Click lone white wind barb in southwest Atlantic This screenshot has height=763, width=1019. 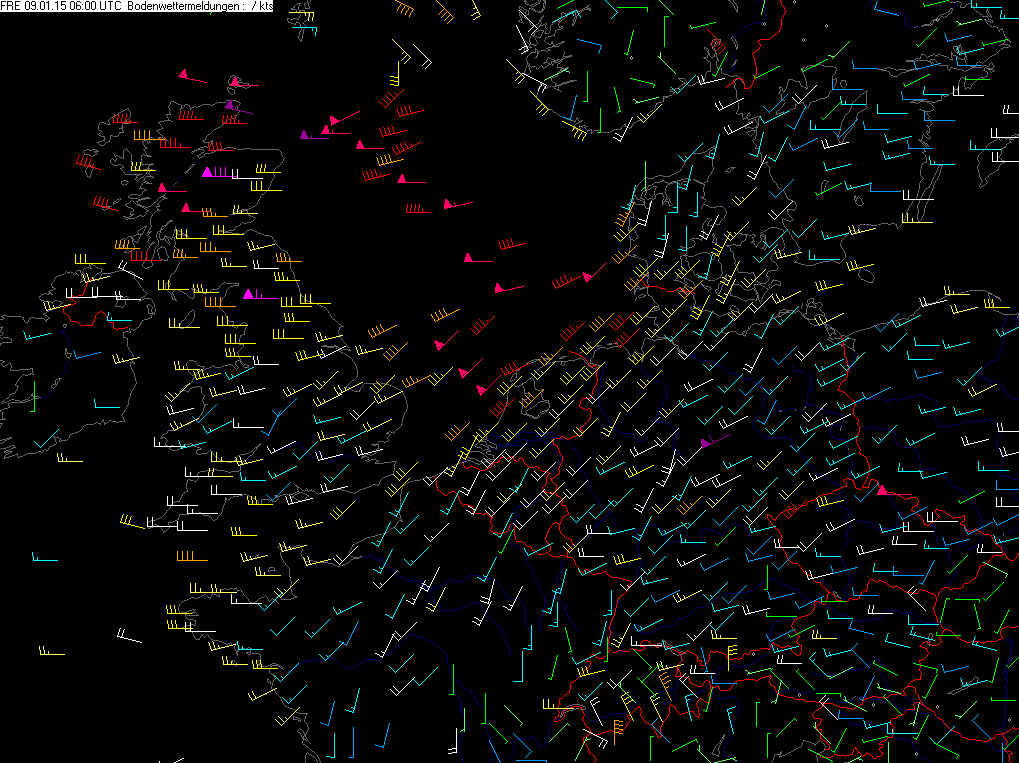tap(129, 635)
